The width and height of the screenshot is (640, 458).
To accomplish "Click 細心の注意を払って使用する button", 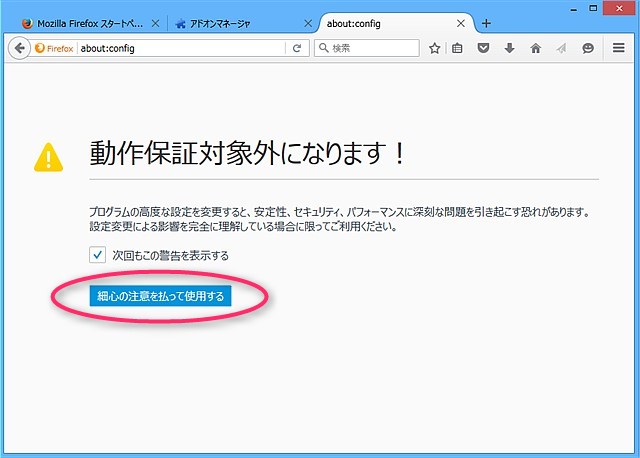I will point(160,296).
